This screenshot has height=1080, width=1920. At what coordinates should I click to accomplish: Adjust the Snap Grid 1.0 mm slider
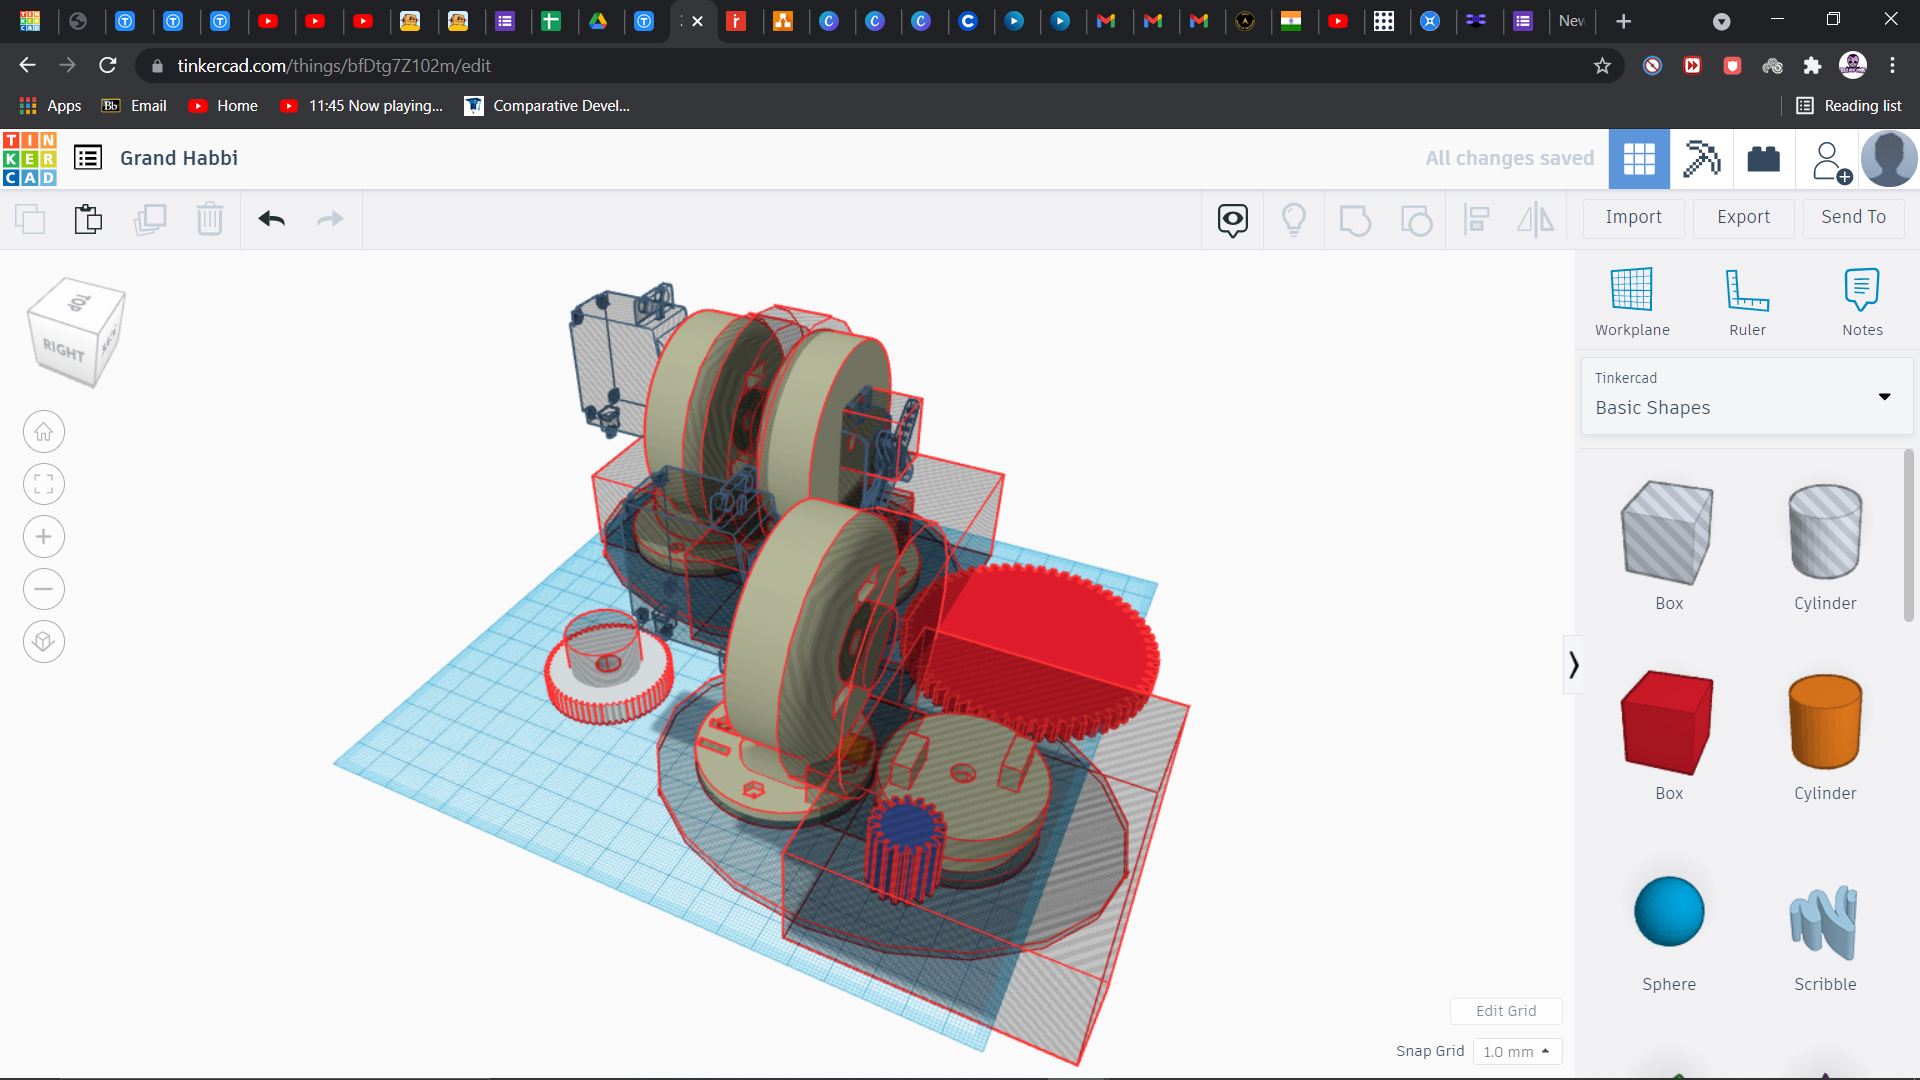(x=1514, y=1051)
